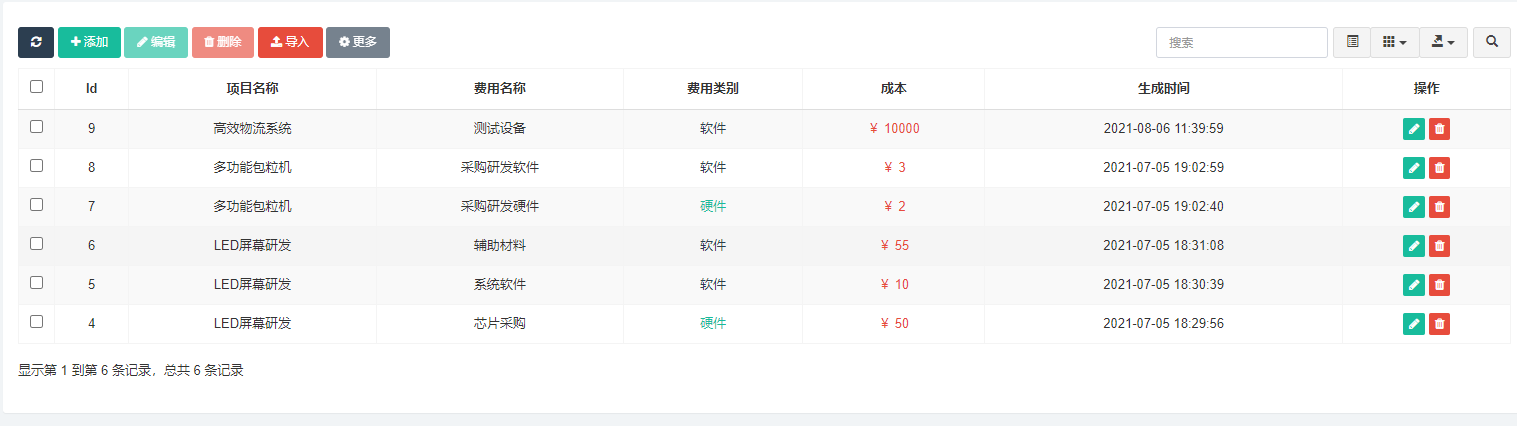
Task: Click the trash delete icon for 测试设备 row
Action: [x=1439, y=129]
